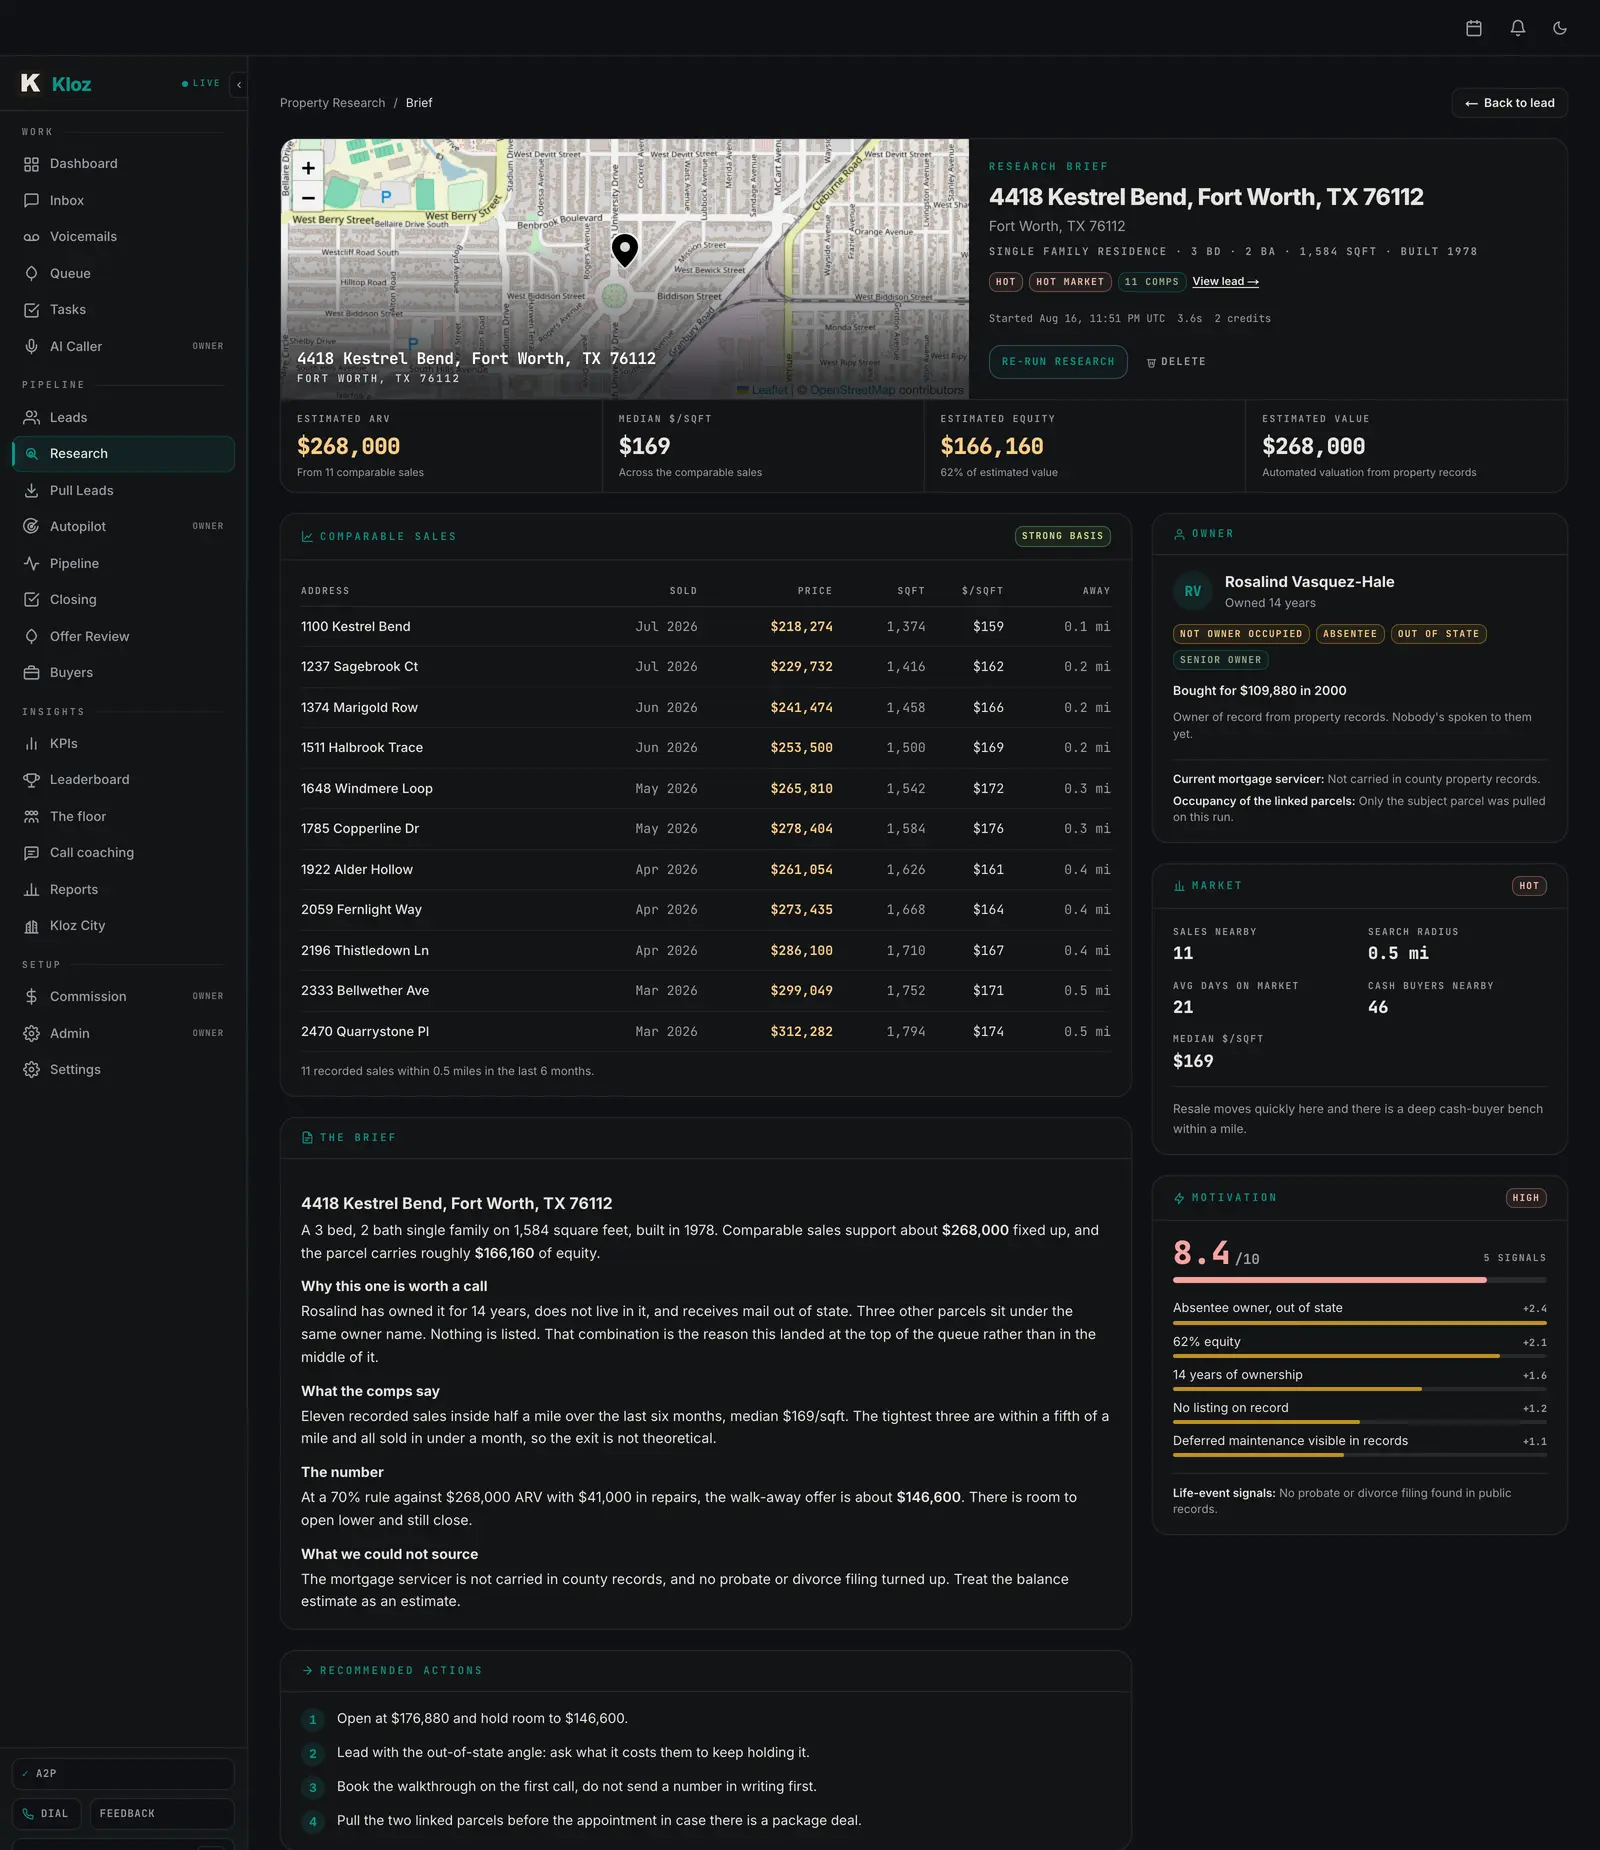Screen dimensions: 1600x1850
Task: Open the calendar icon in top bar
Action: tap(1473, 28)
